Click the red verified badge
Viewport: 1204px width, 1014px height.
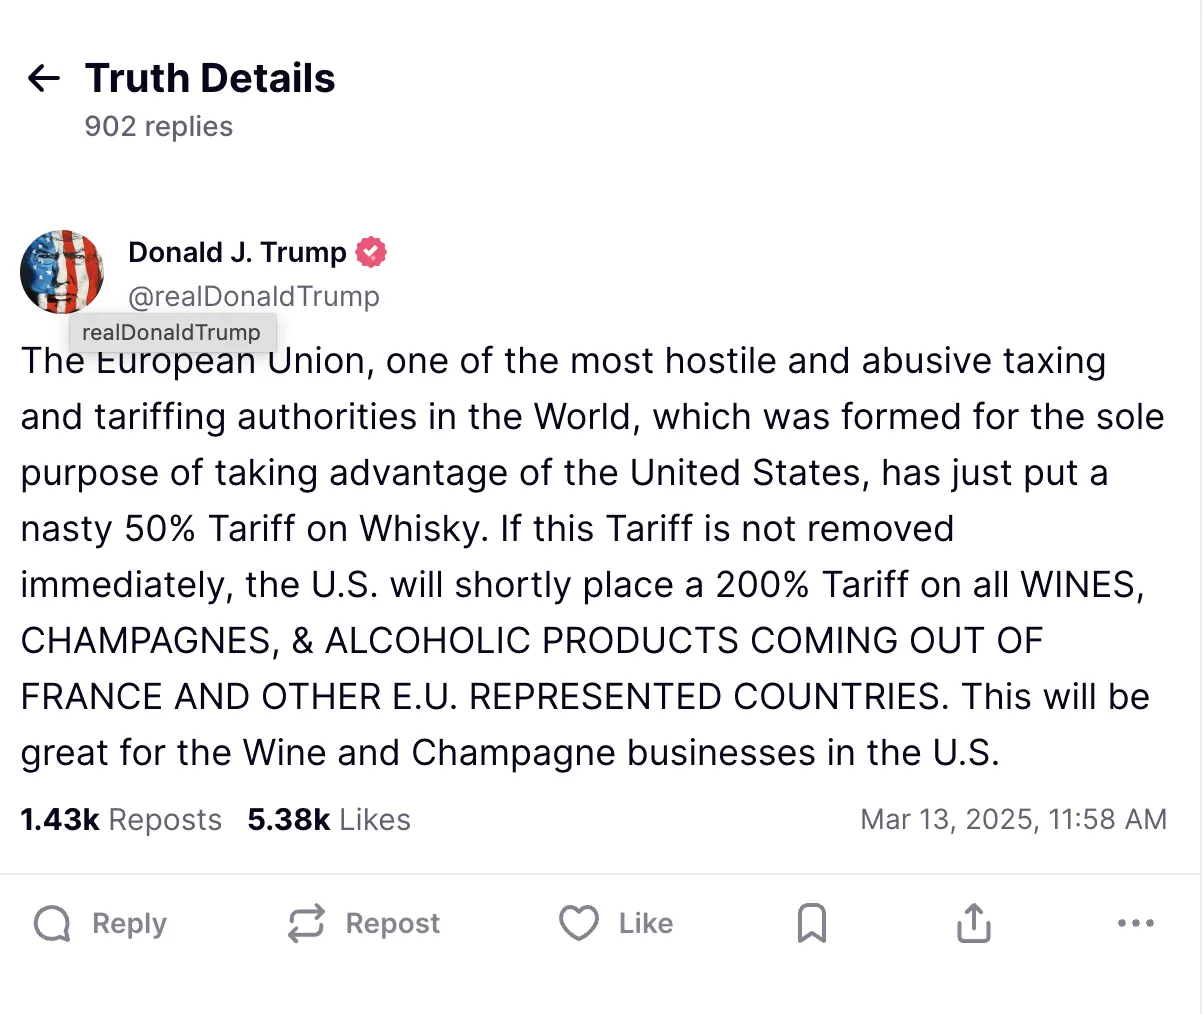click(371, 253)
